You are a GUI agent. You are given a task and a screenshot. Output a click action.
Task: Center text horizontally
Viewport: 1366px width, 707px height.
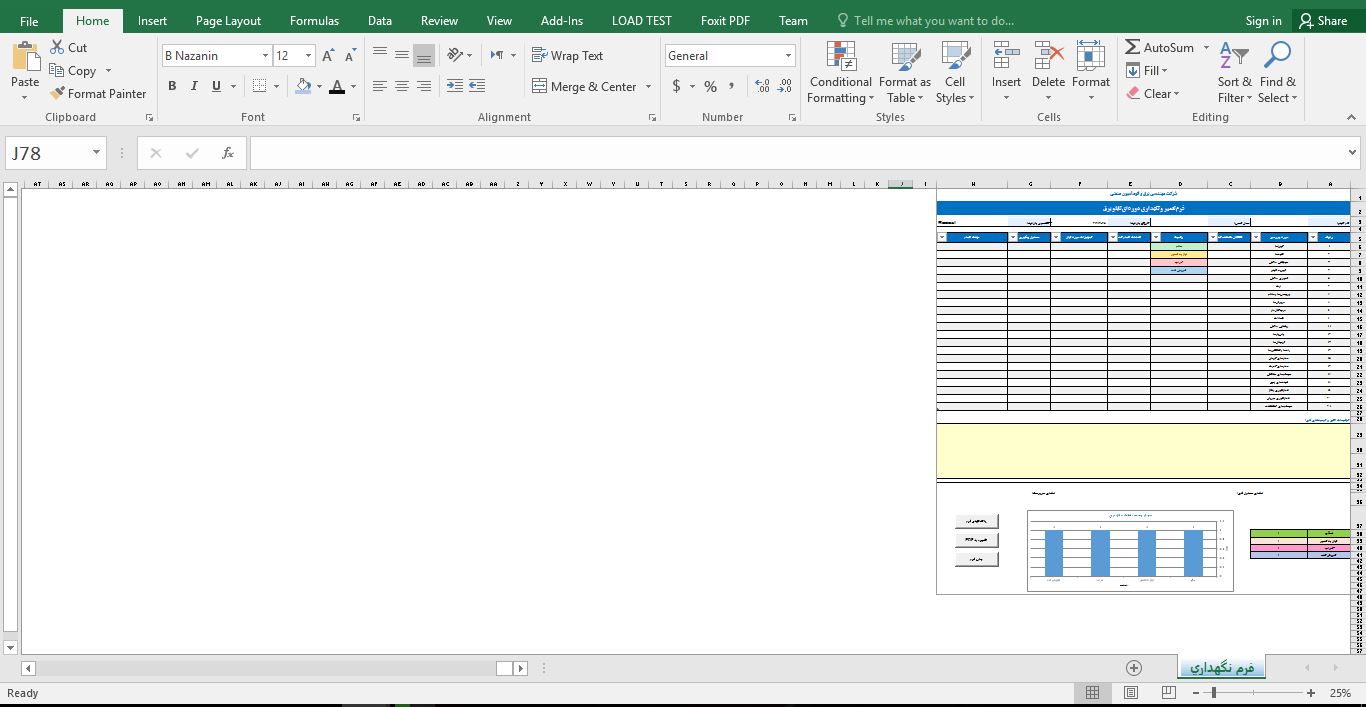[x=401, y=86]
